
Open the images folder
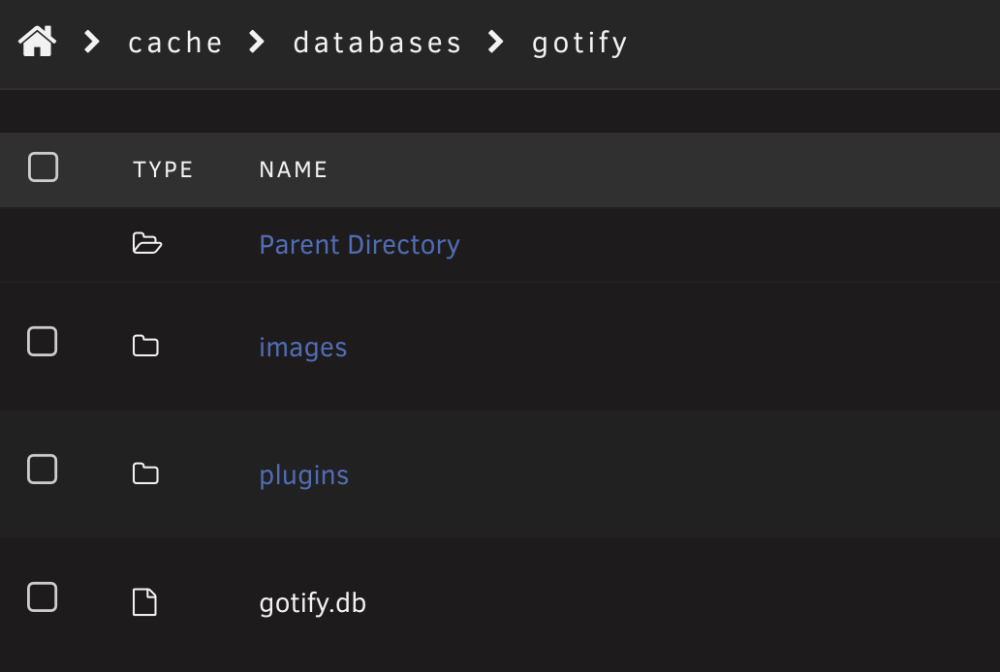tap(303, 348)
